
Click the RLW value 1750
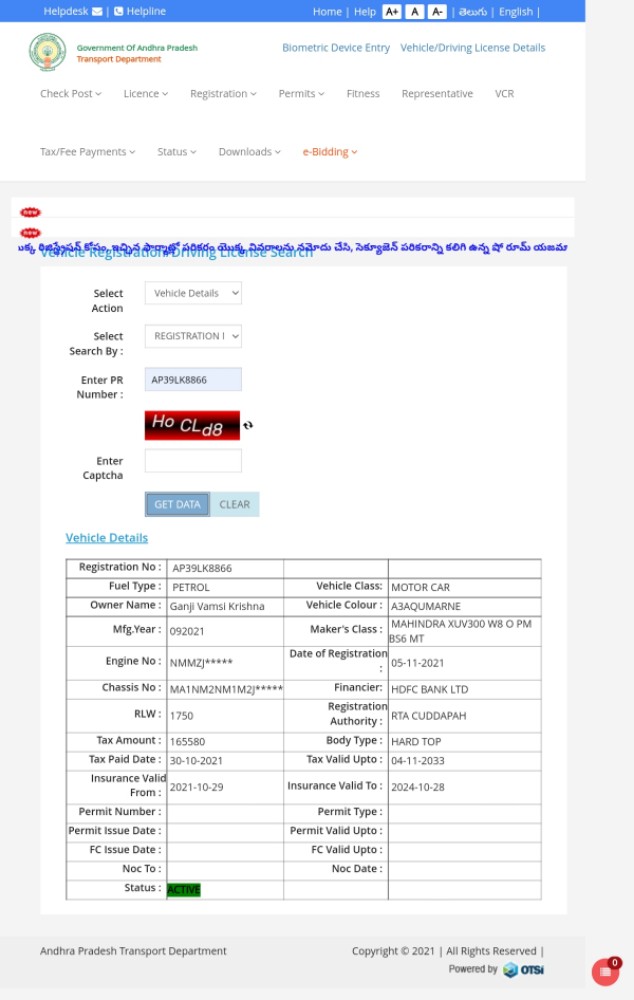(181, 716)
